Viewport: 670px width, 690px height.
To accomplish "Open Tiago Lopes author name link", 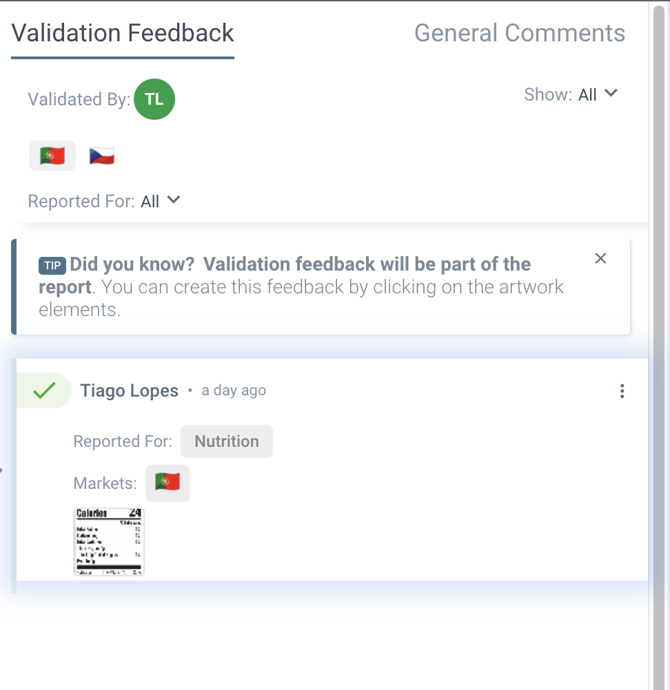I will (x=129, y=390).
